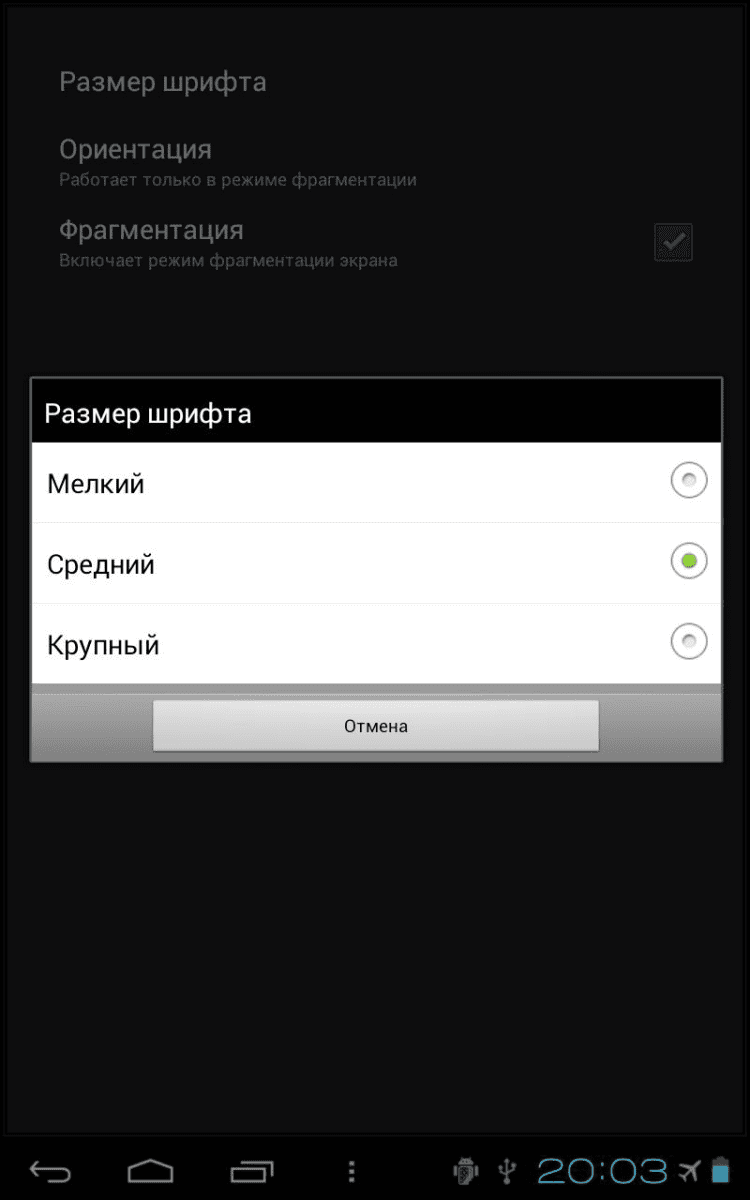Tap the battery status icon
This screenshot has width=750, height=1200.
[720, 1170]
